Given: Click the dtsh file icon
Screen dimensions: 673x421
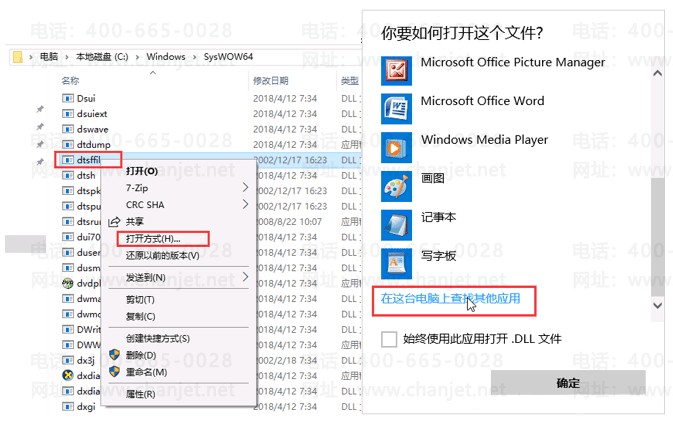Looking at the screenshot, I should (67, 176).
